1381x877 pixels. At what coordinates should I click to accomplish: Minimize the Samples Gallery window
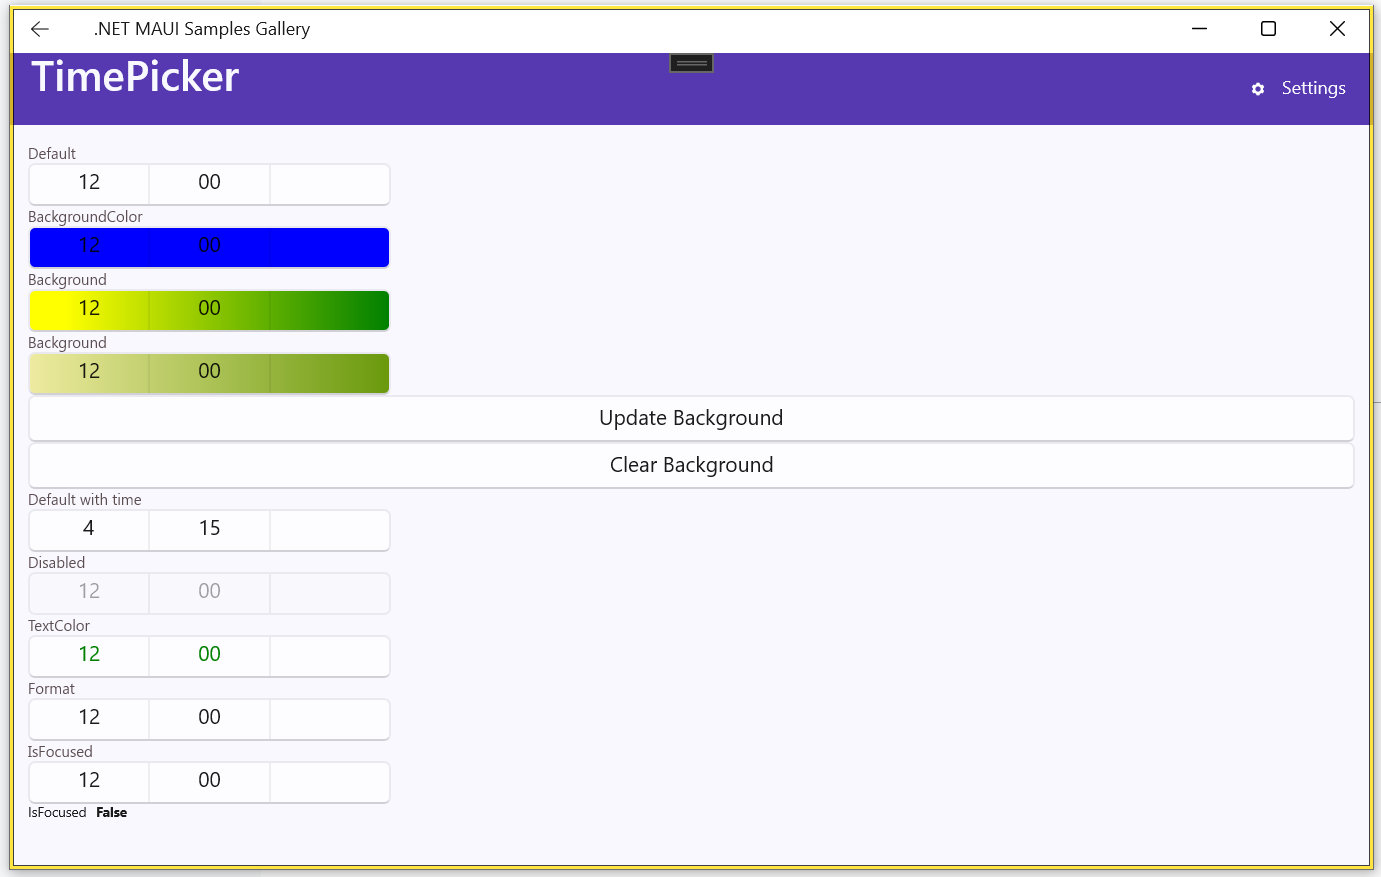pos(1200,29)
